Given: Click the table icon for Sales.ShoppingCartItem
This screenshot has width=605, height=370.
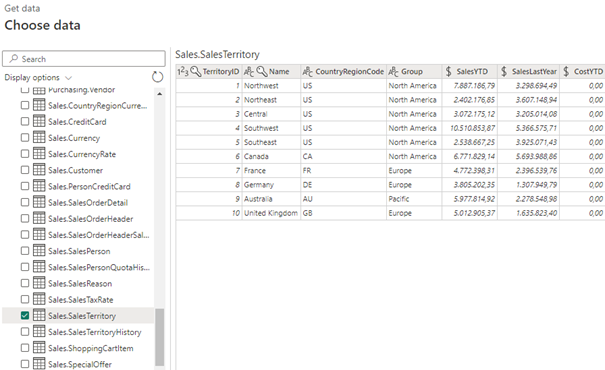Looking at the screenshot, I should 39,348.
